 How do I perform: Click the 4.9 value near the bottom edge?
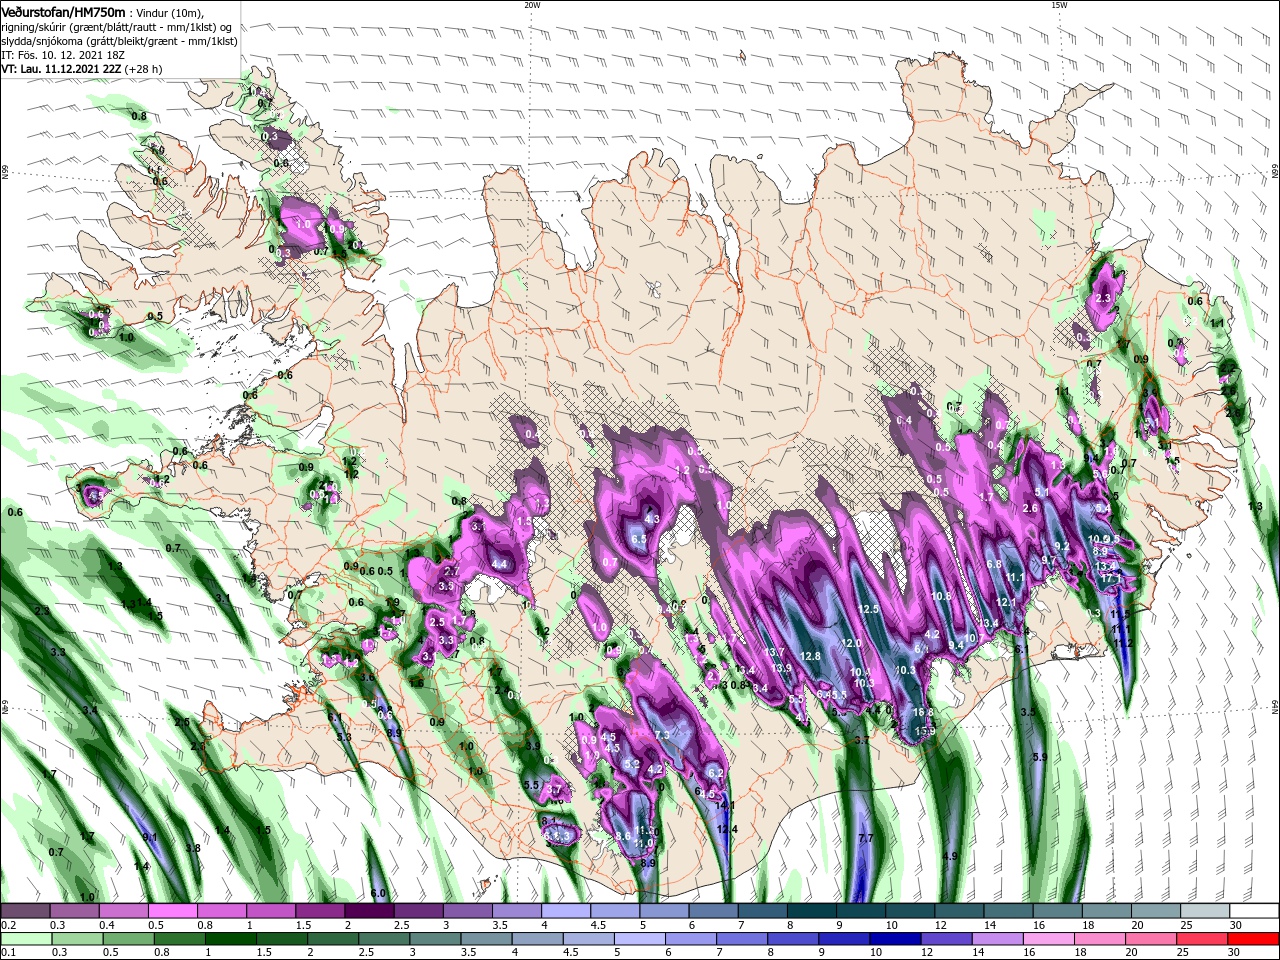950,856
